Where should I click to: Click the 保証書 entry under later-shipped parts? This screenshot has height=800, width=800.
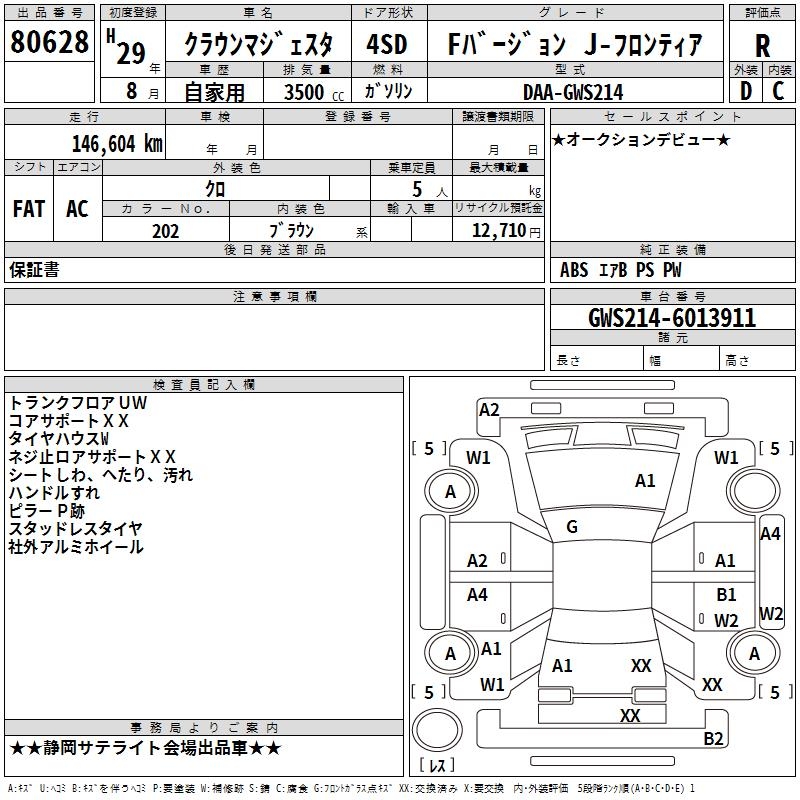tap(34, 269)
